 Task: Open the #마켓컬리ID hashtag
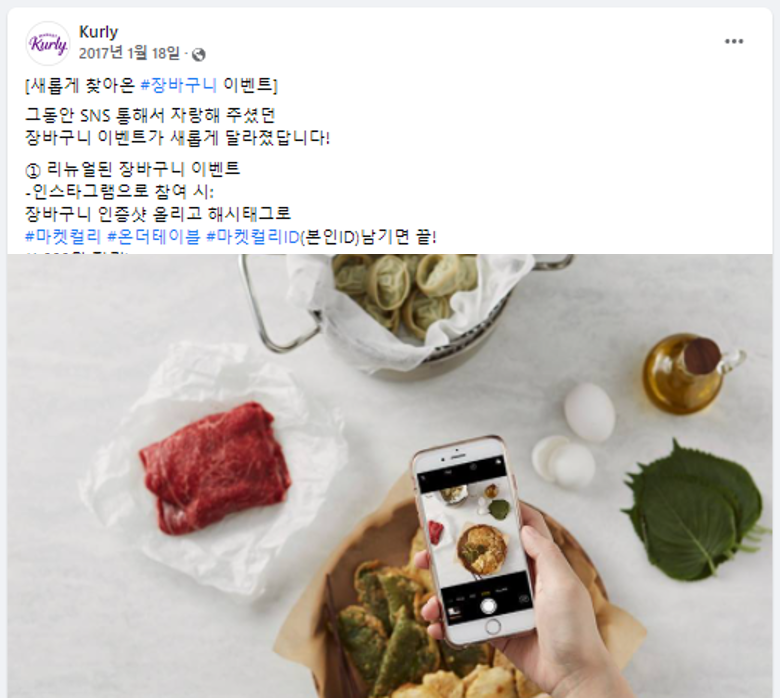click(x=253, y=236)
